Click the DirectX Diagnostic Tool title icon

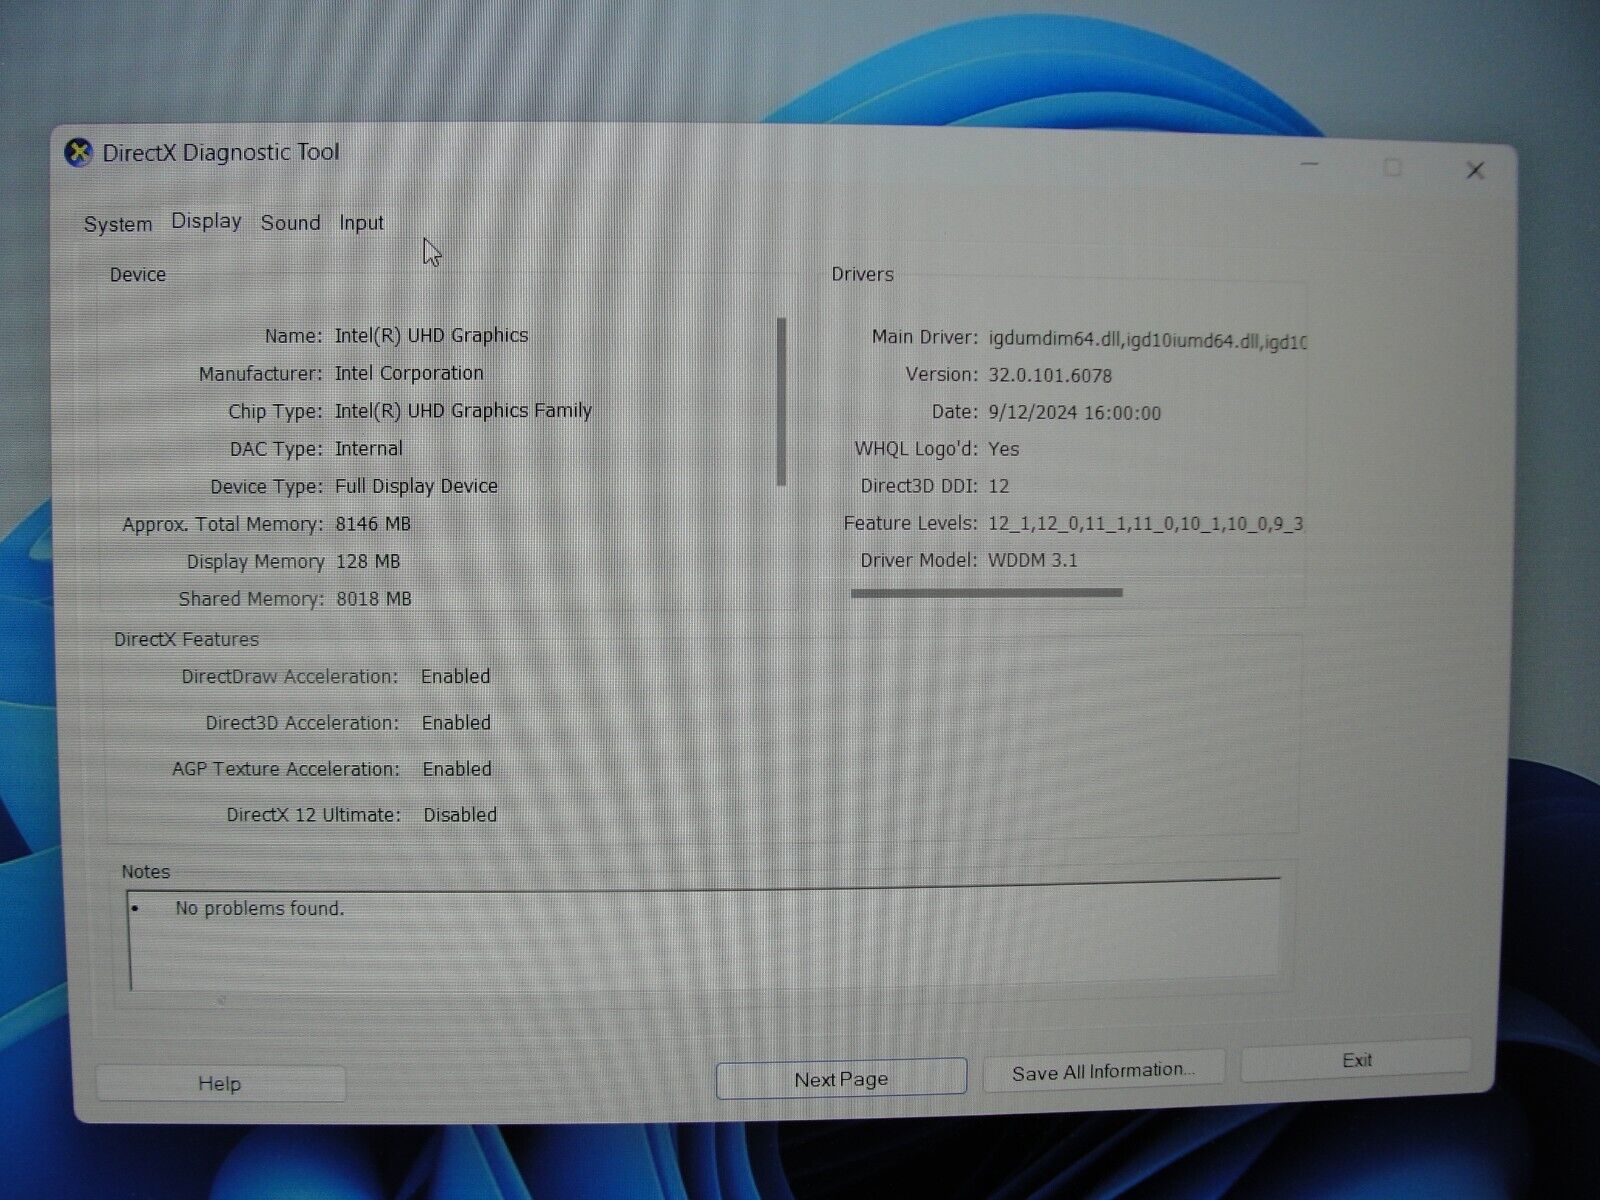[x=78, y=153]
